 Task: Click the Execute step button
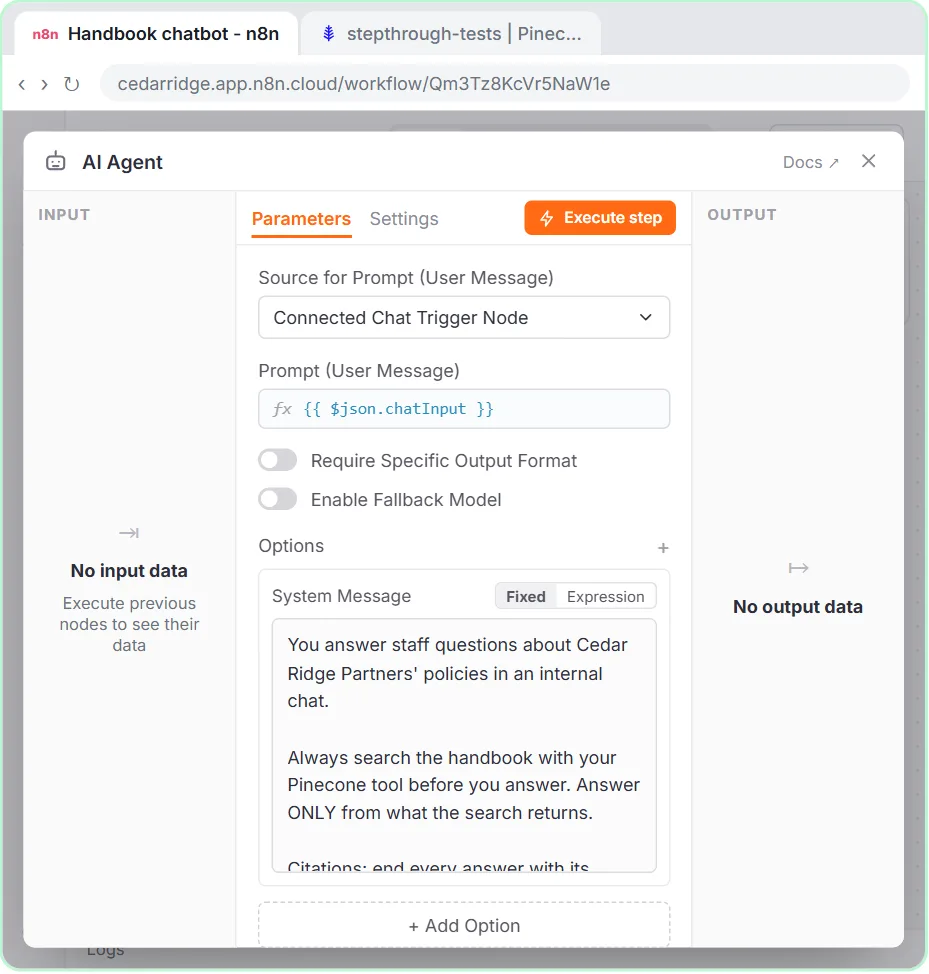pyautogui.click(x=600, y=218)
